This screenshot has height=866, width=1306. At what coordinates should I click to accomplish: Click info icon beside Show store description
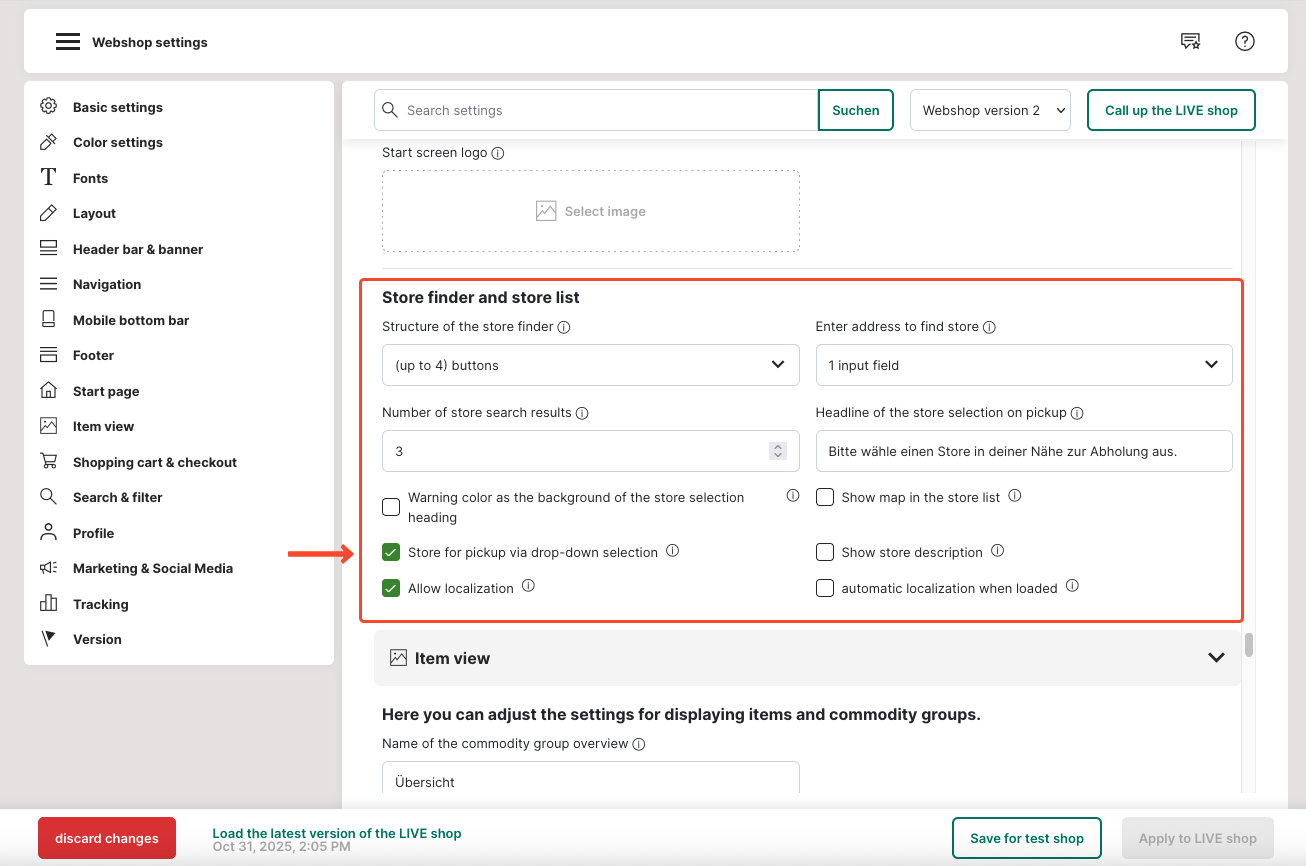(997, 551)
